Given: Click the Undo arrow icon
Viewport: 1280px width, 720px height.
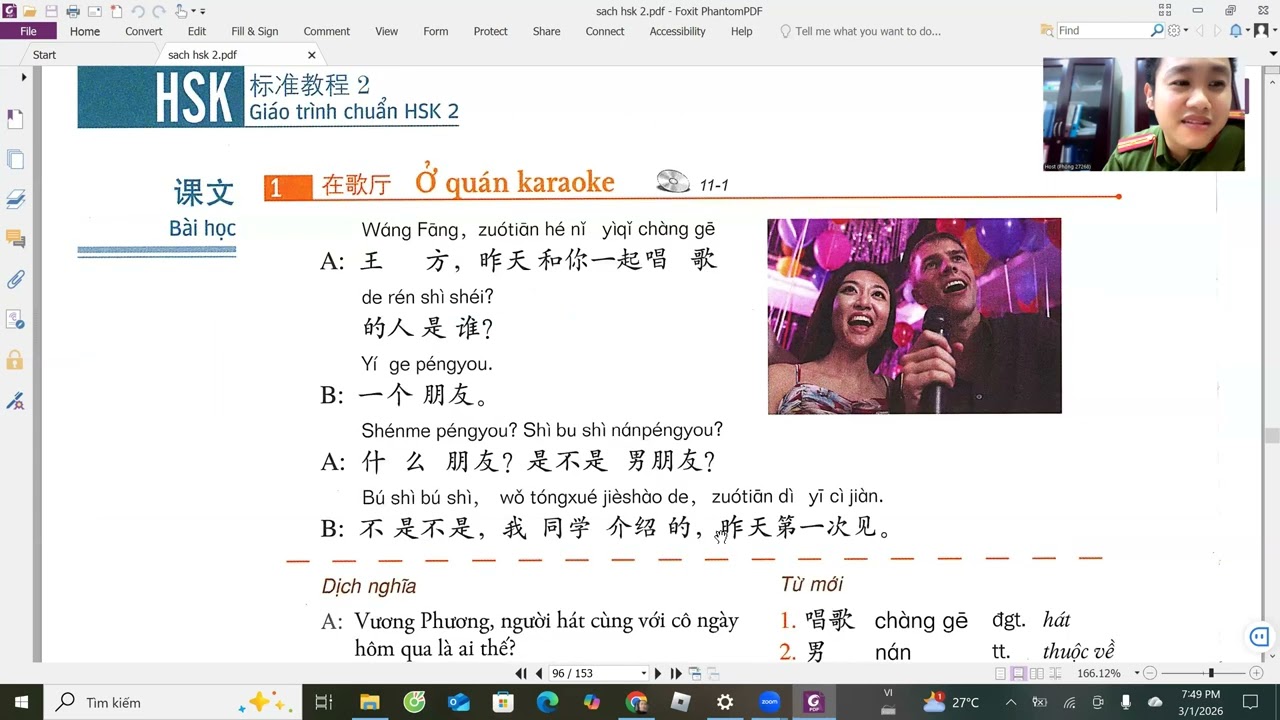Looking at the screenshot, I should (x=138, y=12).
